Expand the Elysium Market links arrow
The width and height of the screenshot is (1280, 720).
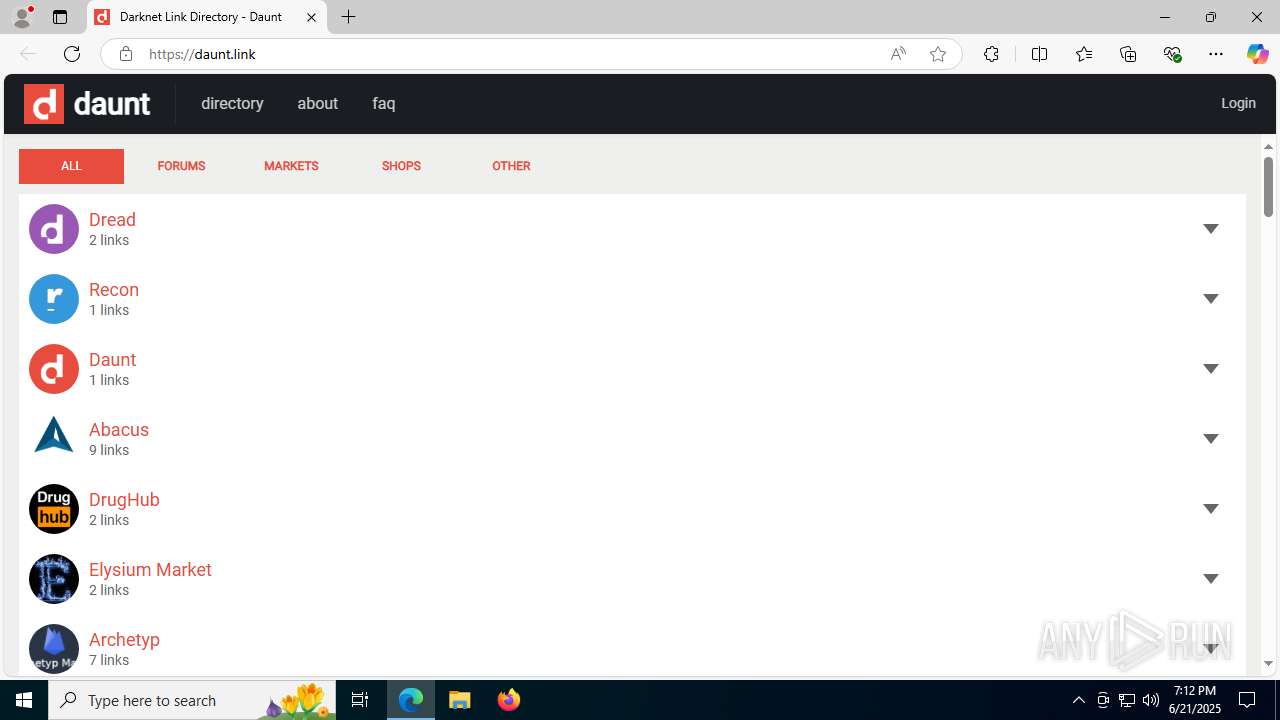pyautogui.click(x=1211, y=579)
